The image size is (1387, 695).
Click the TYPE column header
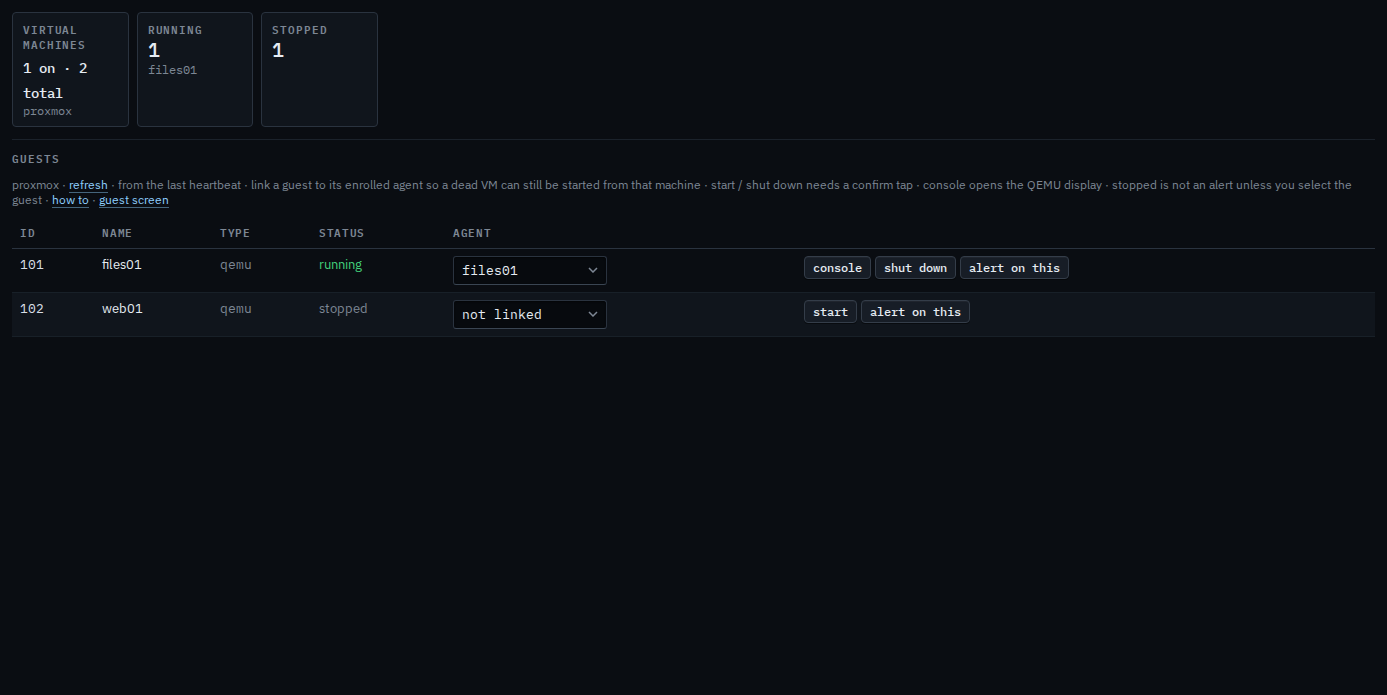click(x=235, y=233)
